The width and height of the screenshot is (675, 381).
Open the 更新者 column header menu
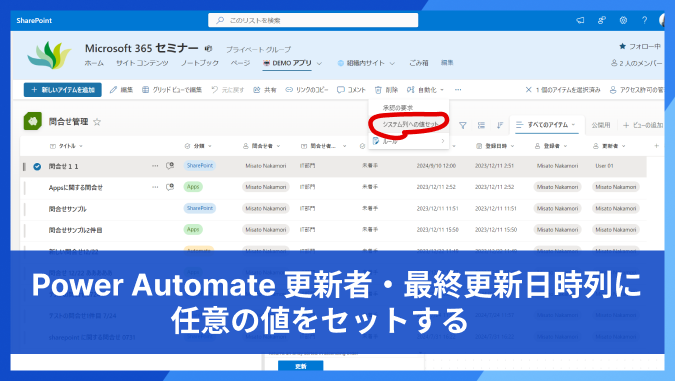pos(610,146)
